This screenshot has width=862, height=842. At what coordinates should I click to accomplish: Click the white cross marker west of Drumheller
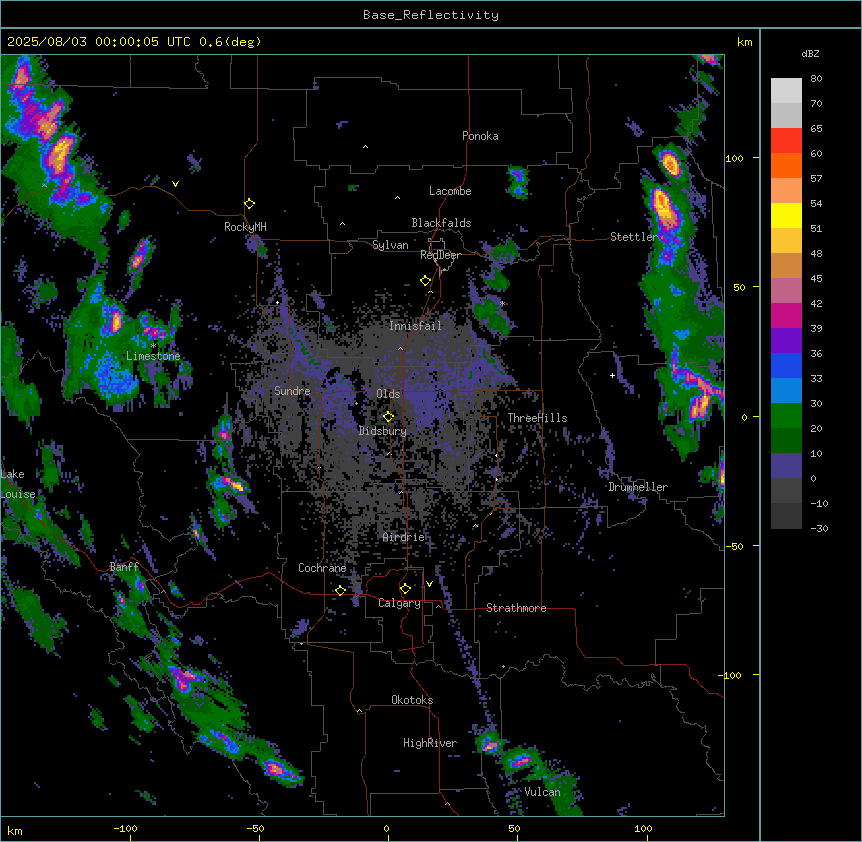pyautogui.click(x=612, y=375)
